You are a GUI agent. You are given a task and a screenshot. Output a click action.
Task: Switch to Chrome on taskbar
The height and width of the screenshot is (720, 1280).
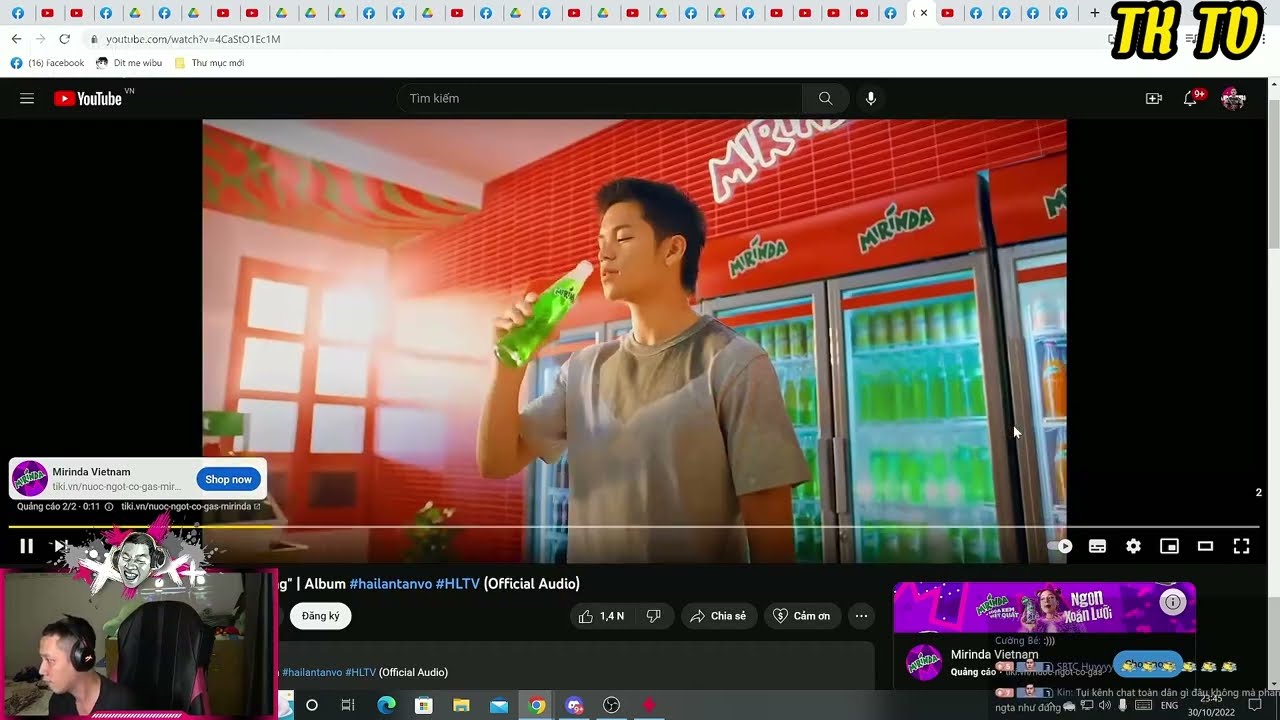tap(537, 705)
